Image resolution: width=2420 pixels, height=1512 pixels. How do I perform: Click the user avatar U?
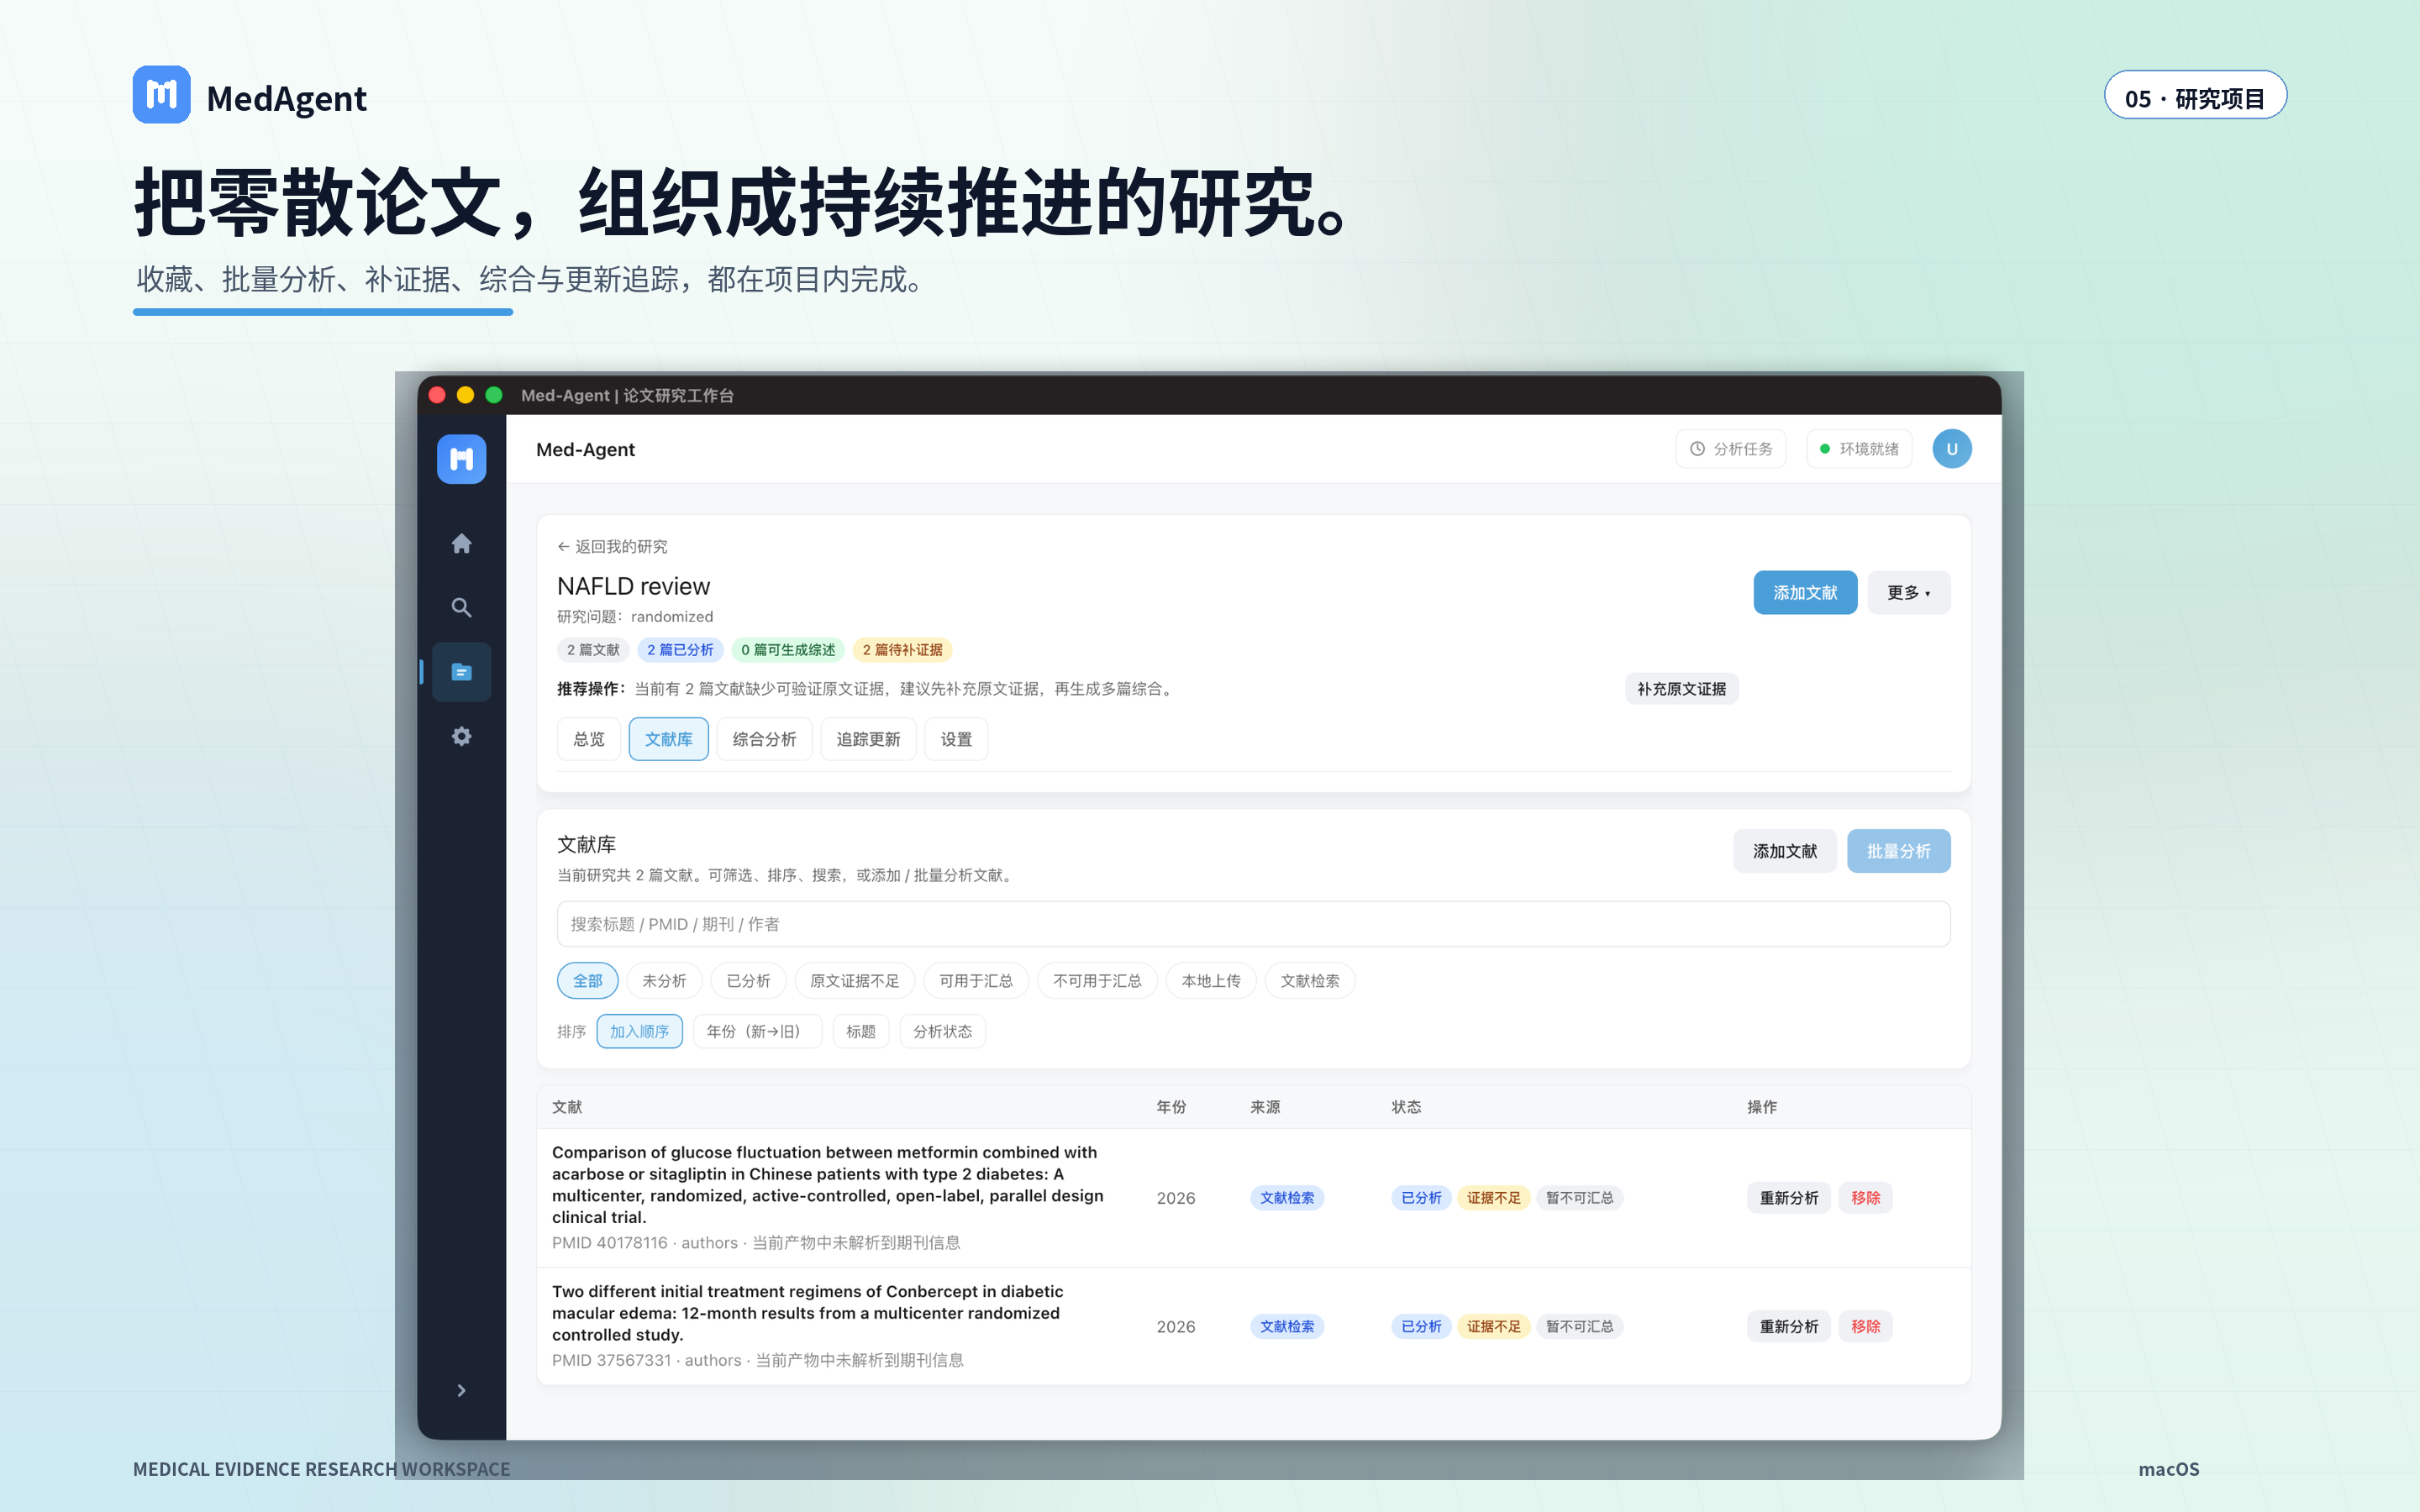(1951, 449)
